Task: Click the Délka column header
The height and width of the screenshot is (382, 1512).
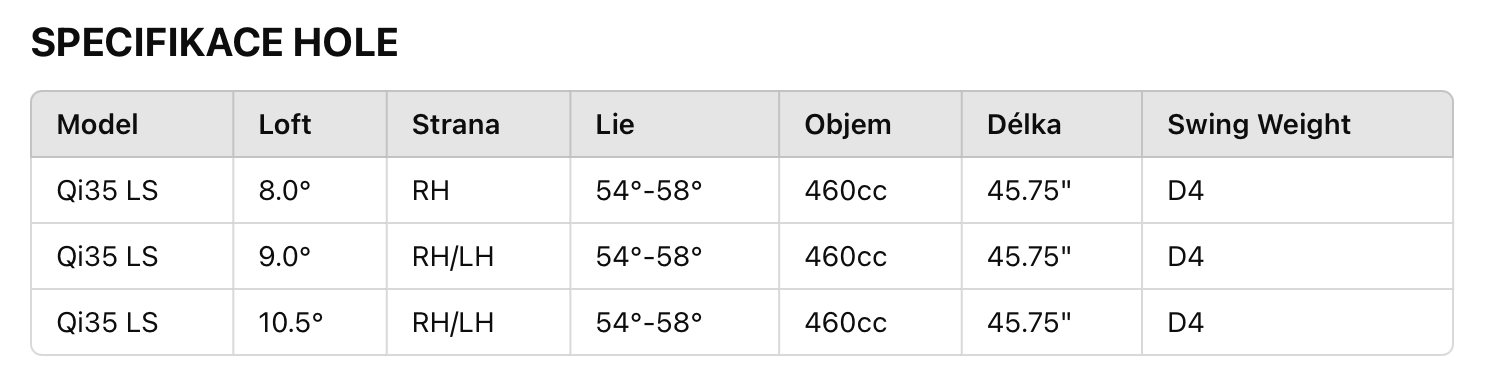Action: pos(1024,124)
